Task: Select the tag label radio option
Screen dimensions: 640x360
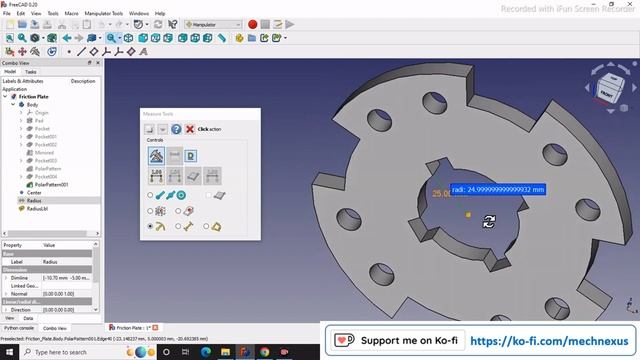Action: coord(178,211)
